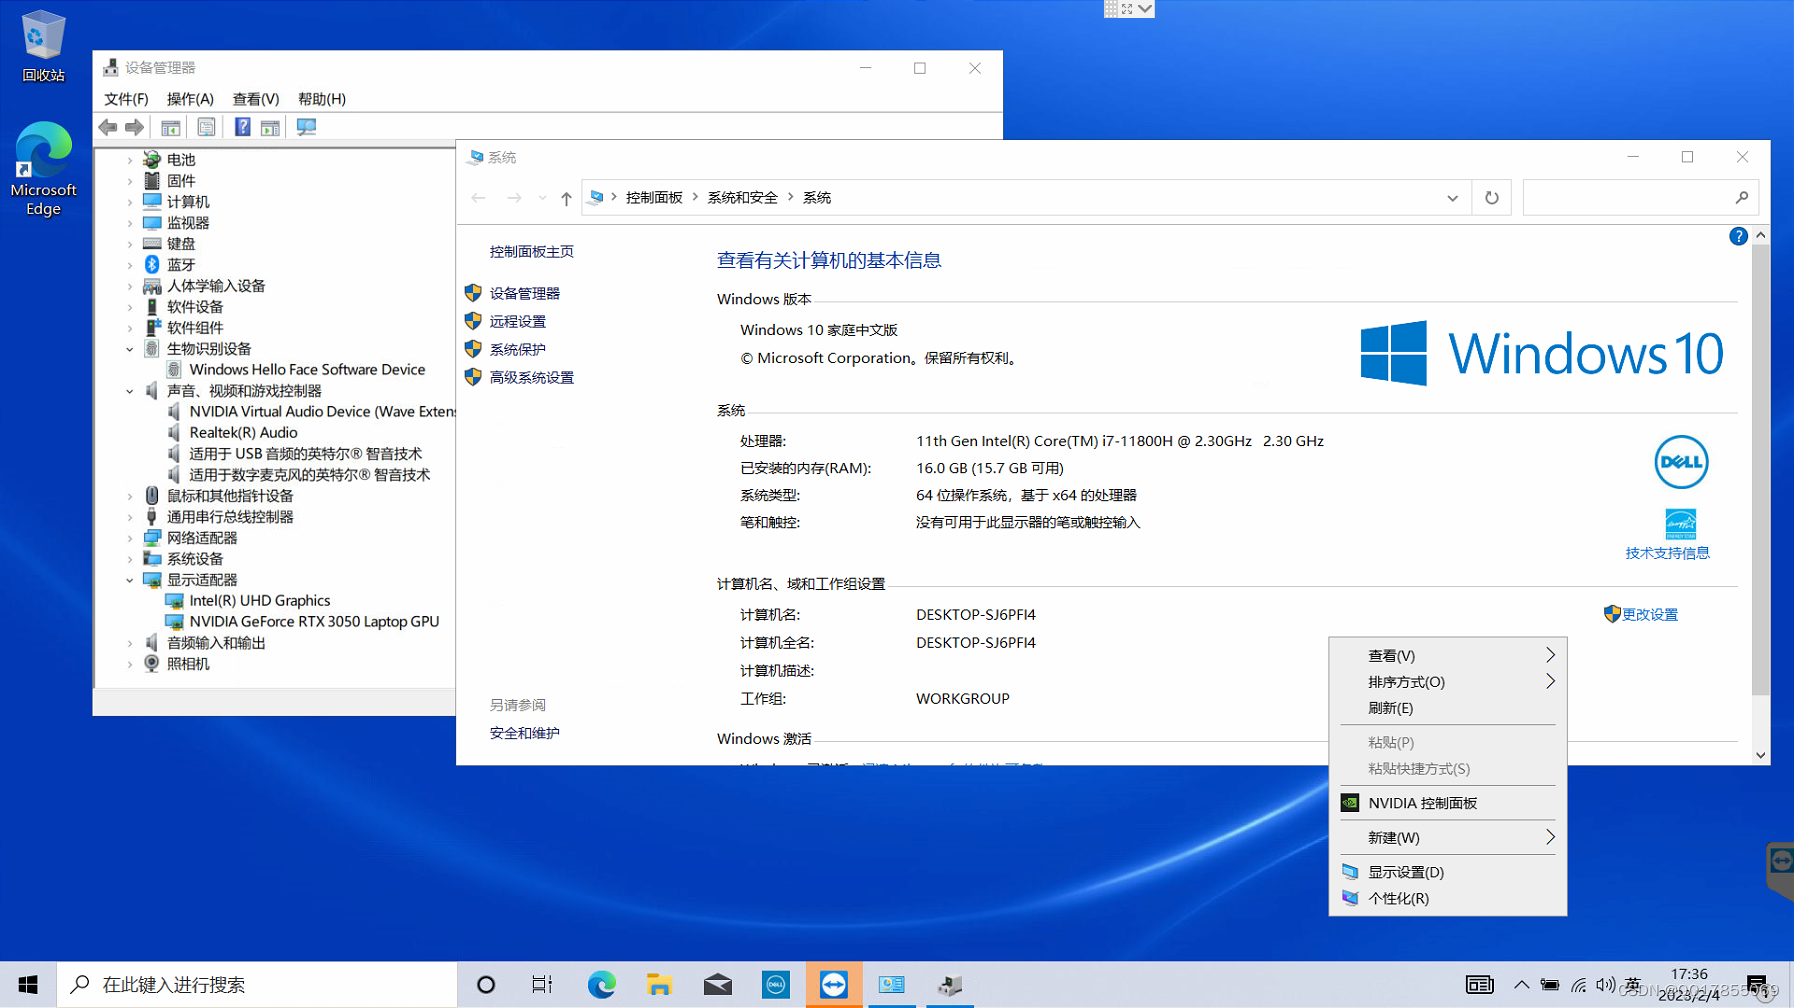Open the 操作(A) menu in Device Manager

coord(190,99)
